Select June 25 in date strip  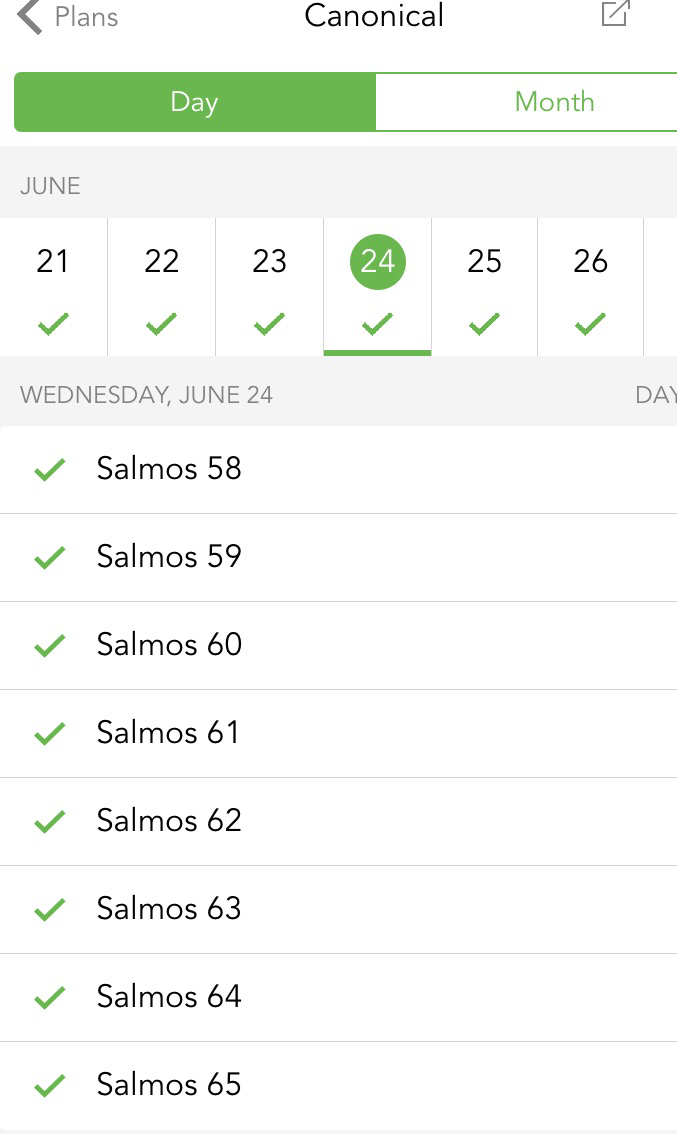tap(484, 262)
